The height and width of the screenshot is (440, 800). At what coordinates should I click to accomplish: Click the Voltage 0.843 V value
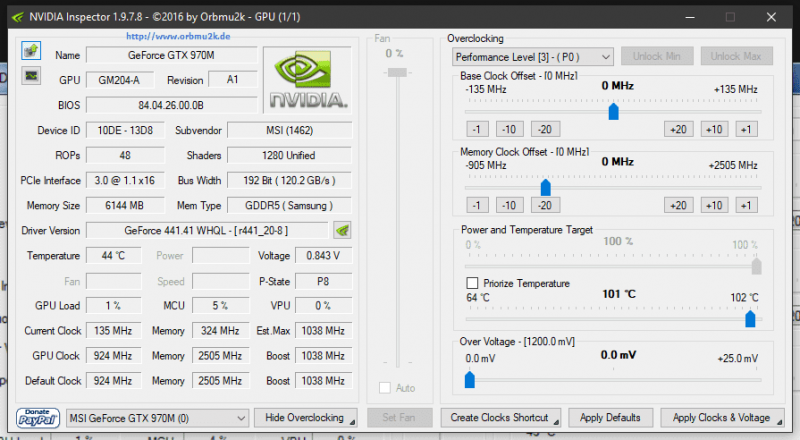(323, 256)
